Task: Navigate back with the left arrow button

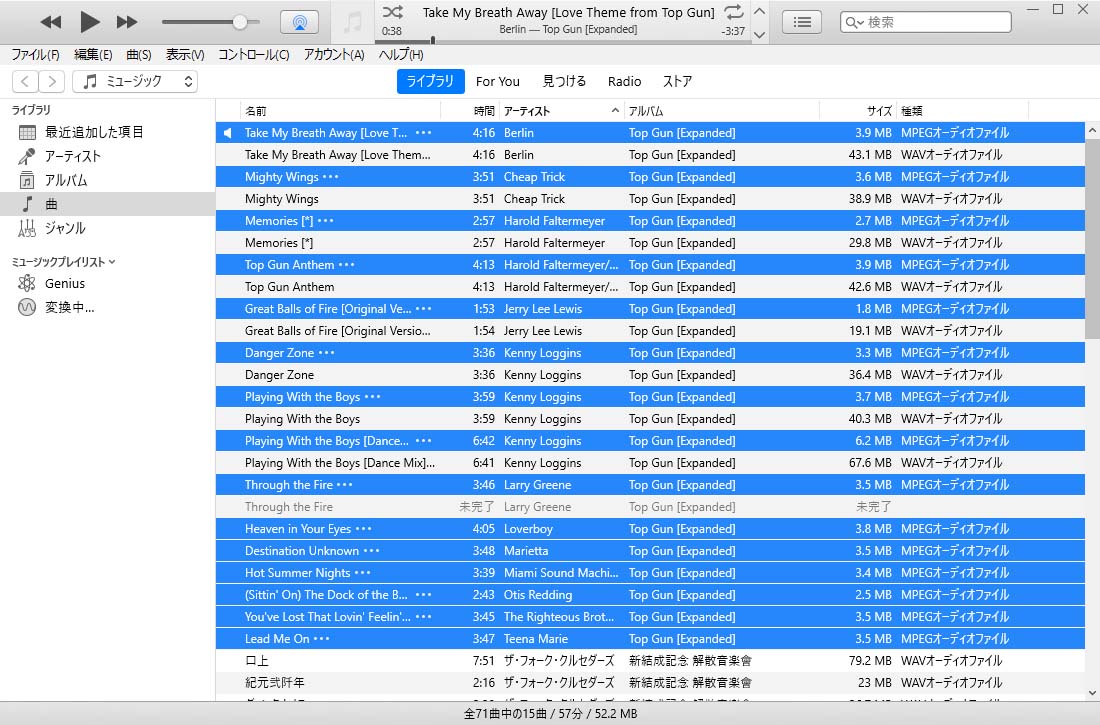Action: click(26, 82)
